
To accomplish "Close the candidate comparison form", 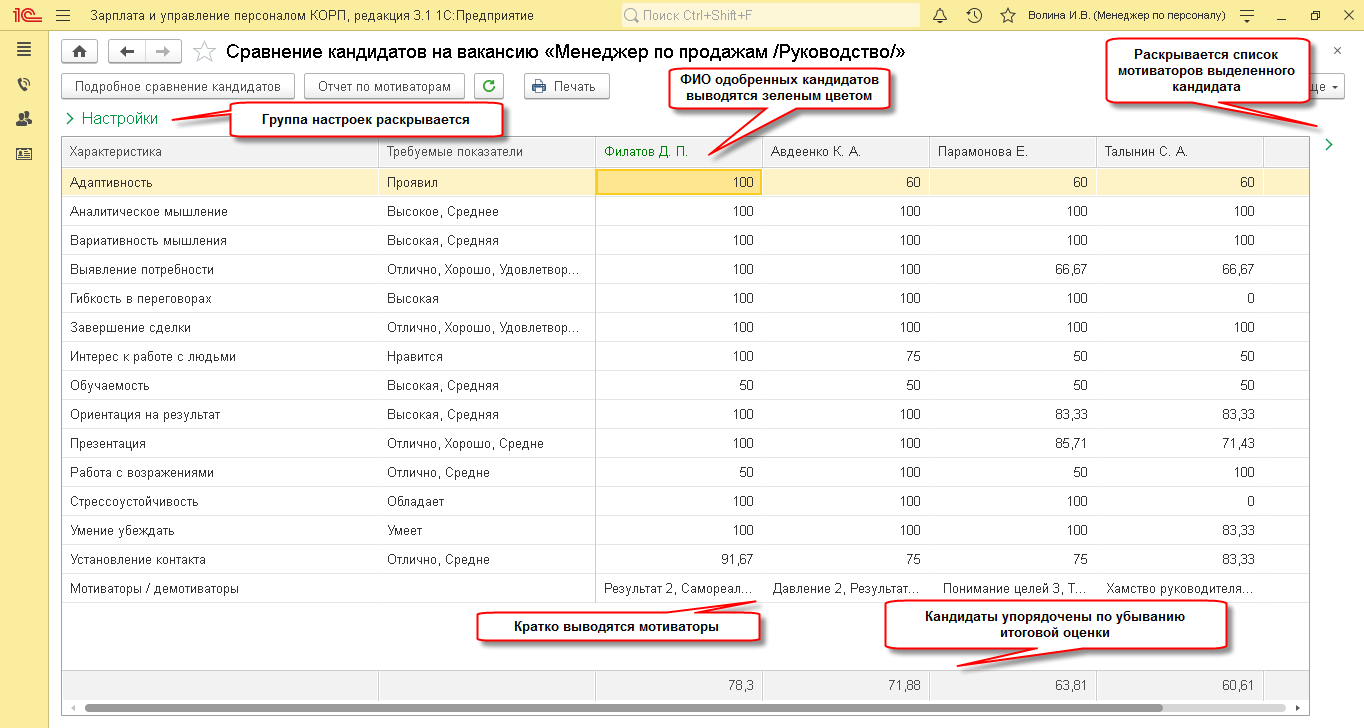I will (x=1337, y=50).
